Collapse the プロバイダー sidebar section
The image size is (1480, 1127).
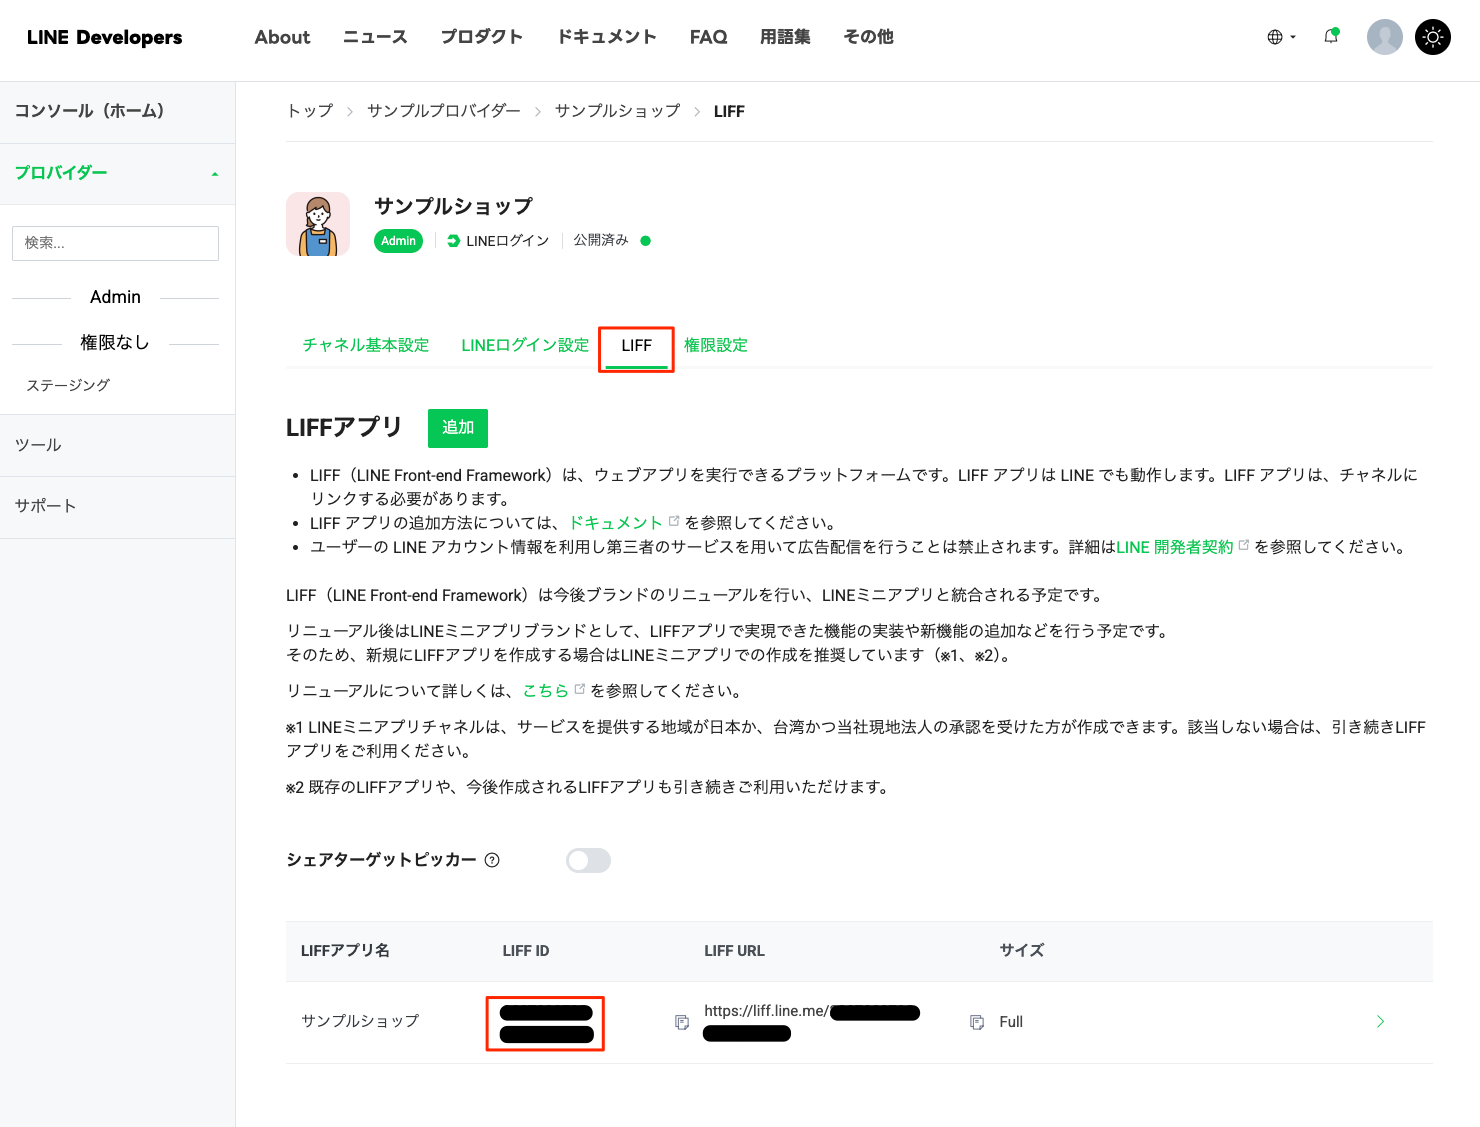[117, 173]
